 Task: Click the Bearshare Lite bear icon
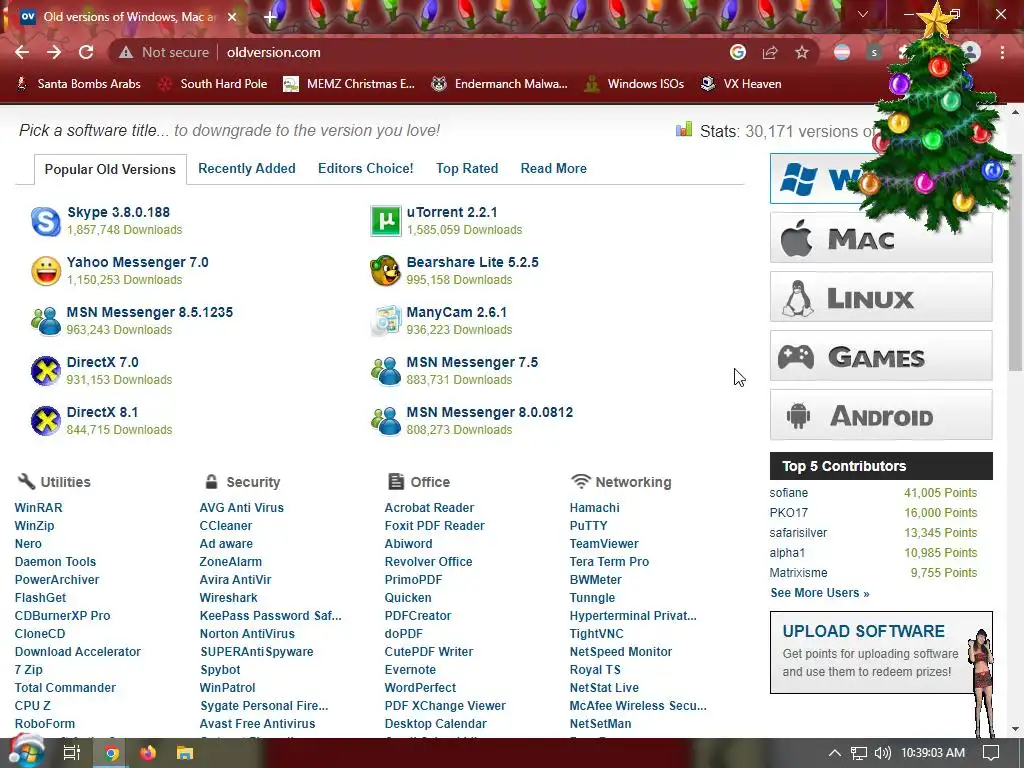[385, 271]
